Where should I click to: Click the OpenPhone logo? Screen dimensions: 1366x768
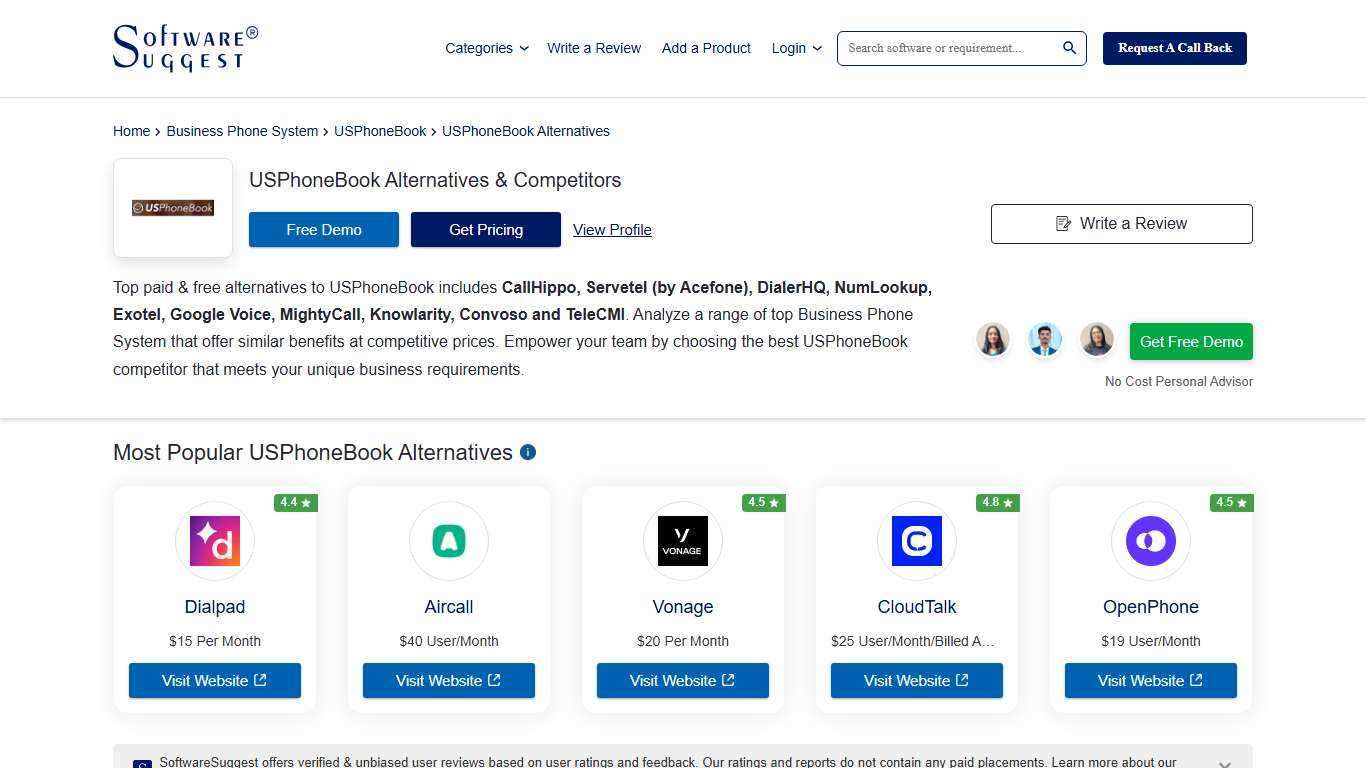1150,541
